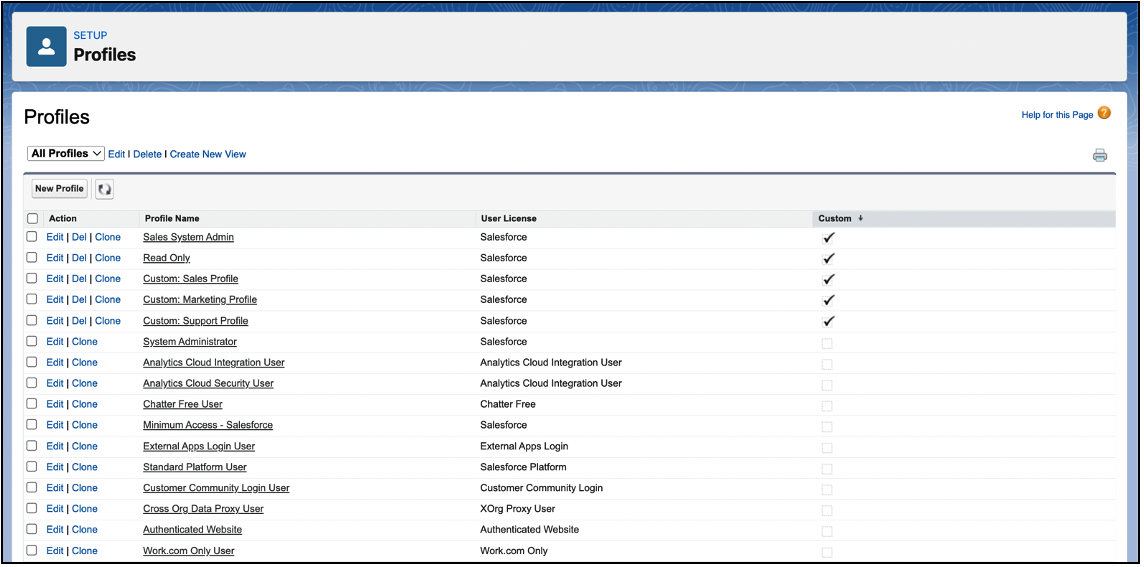Click Clone for Standard Platform User
The width and height of the screenshot is (1144, 567).
85,467
